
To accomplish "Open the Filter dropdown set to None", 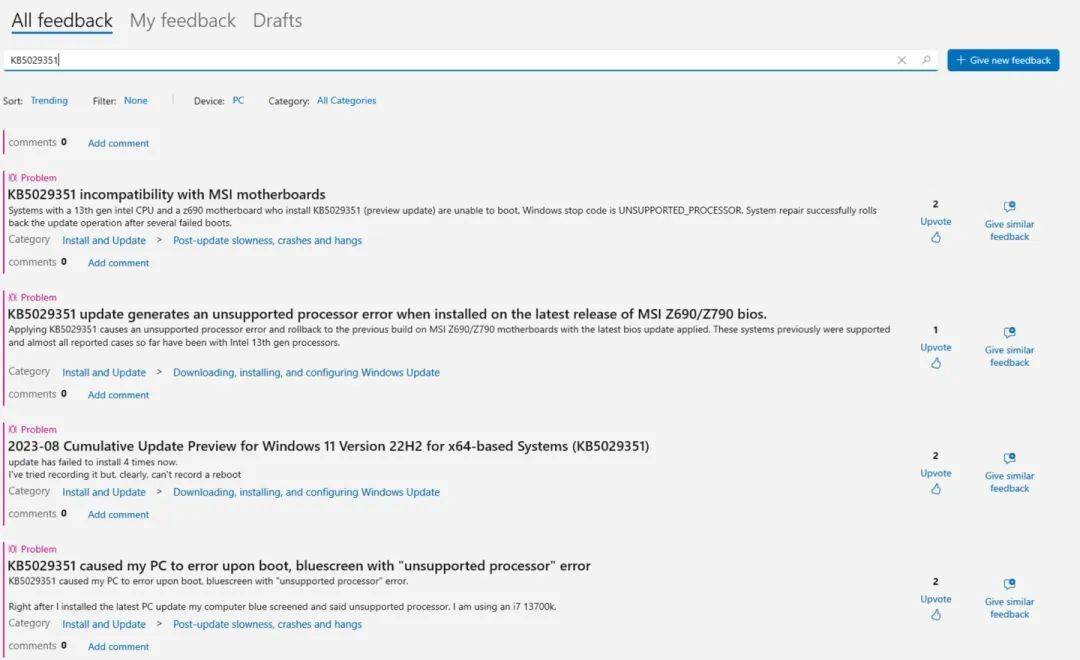I will pos(136,101).
